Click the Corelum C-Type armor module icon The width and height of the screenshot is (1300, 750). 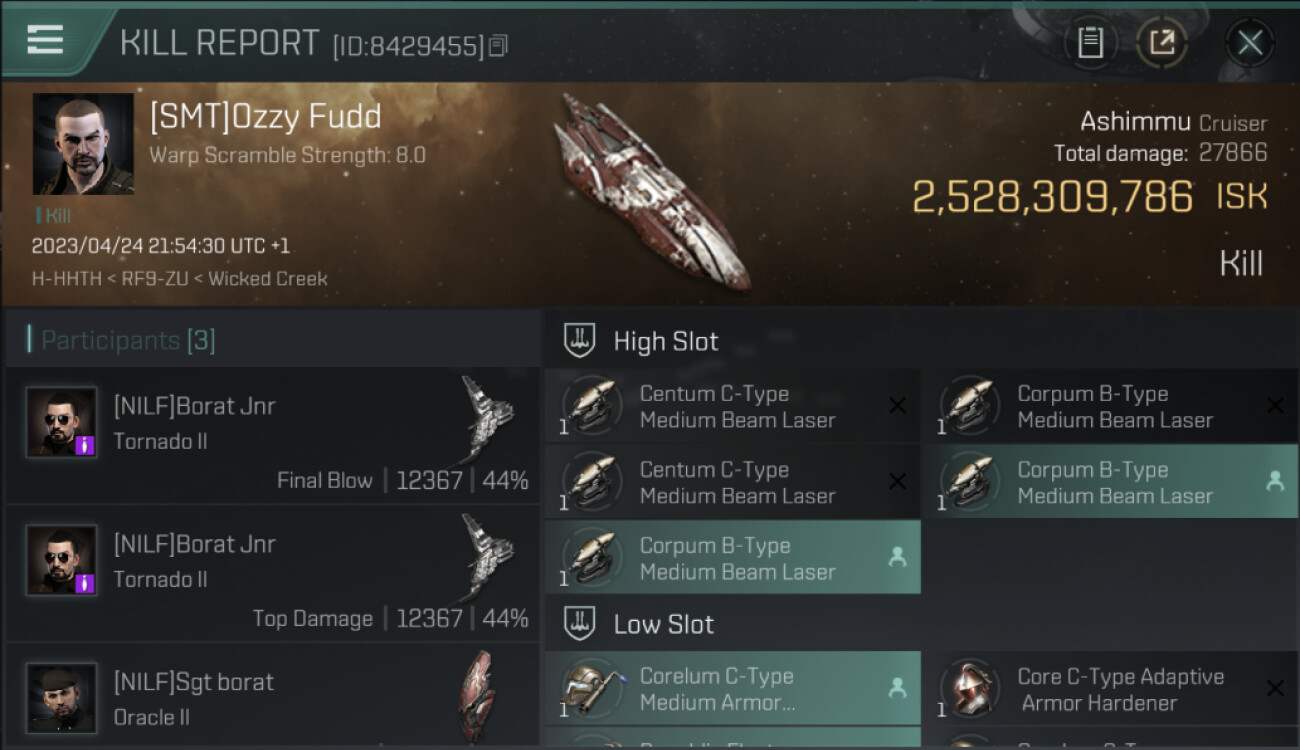pos(592,688)
